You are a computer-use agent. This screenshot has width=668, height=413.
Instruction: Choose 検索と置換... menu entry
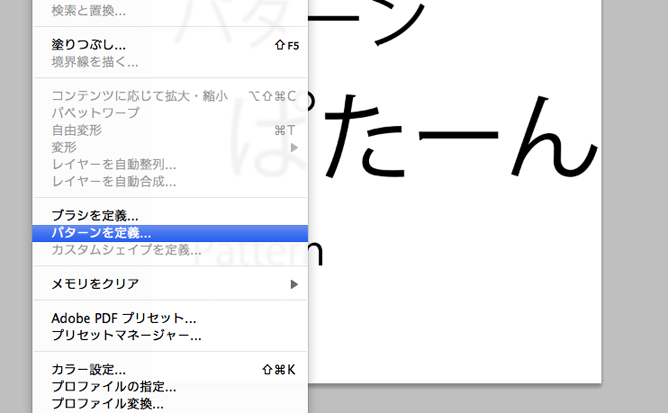(170, 11)
